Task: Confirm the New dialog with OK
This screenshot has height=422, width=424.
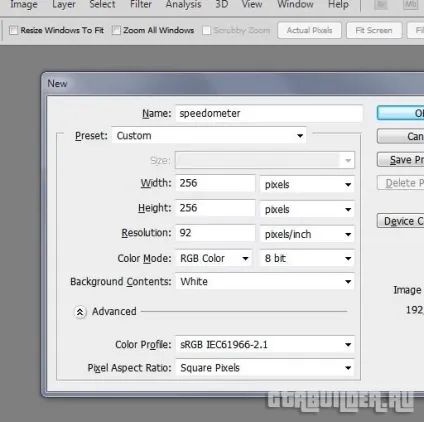Action: click(401, 113)
